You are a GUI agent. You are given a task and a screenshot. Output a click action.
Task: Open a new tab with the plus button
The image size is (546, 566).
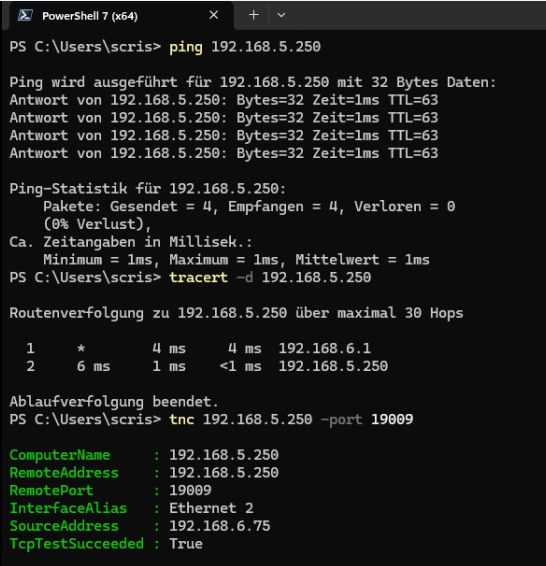[x=254, y=15]
